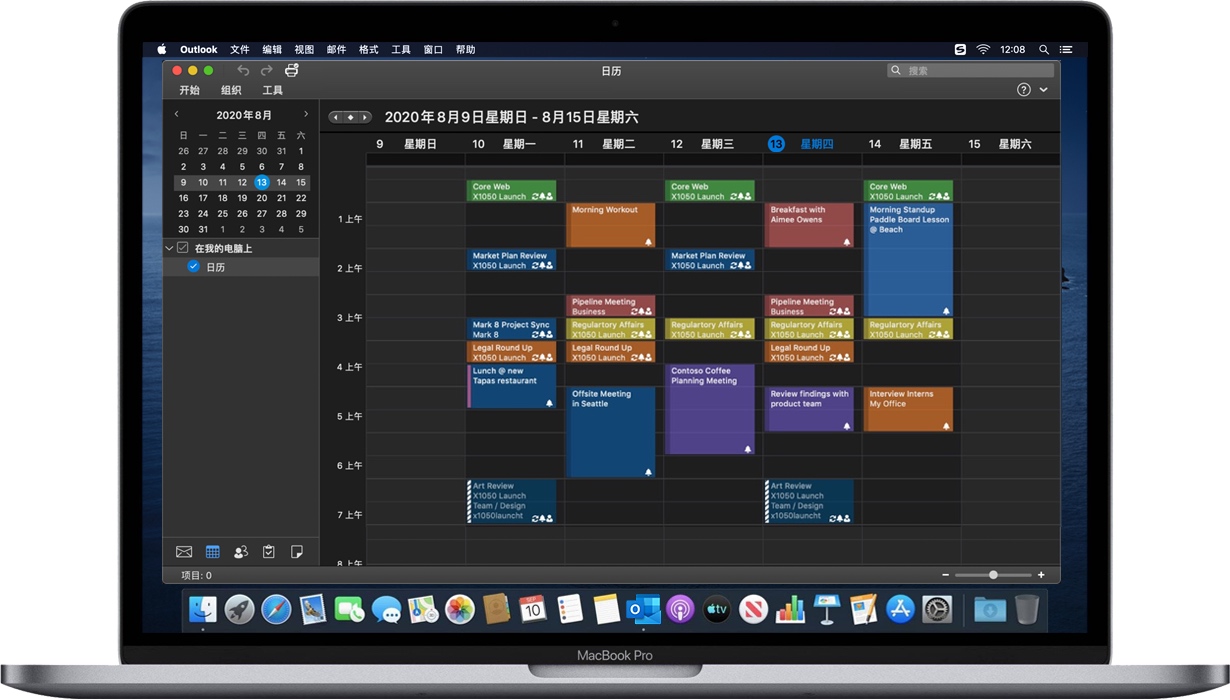Go to next month with the right chevron
Viewport: 1230px width, 700px height.
coord(306,114)
